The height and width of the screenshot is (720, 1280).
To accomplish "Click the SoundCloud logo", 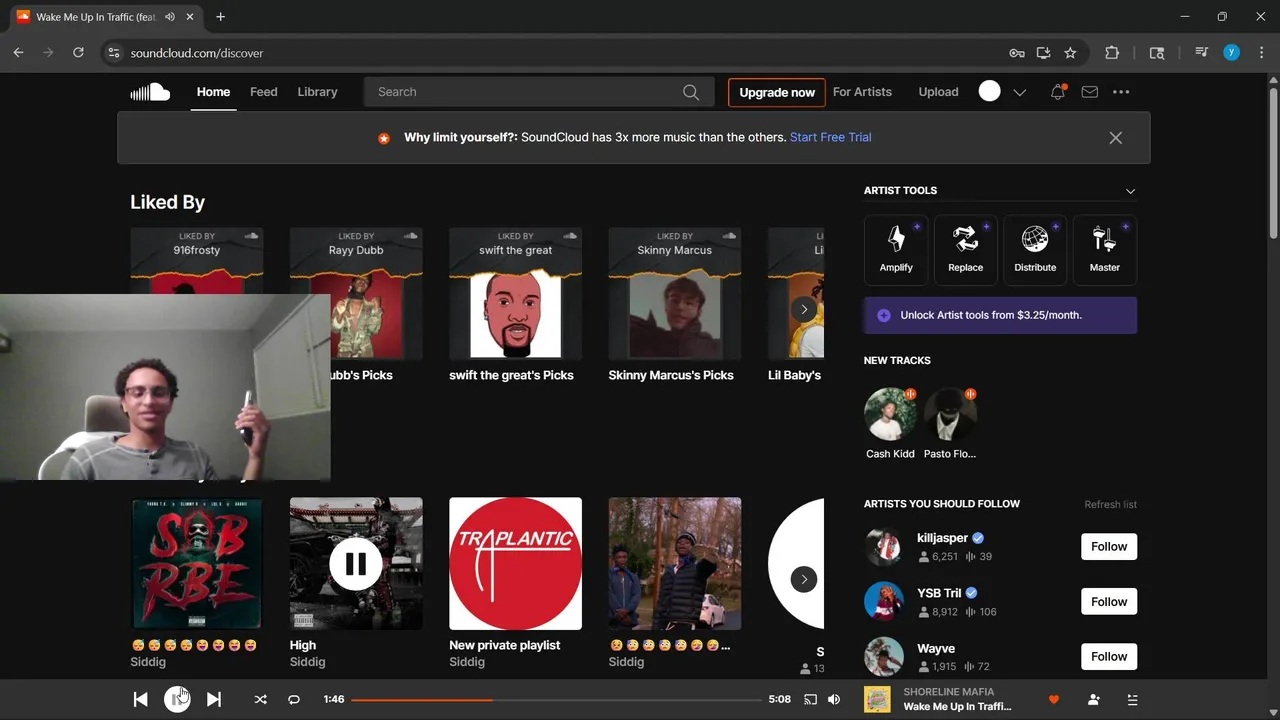I will point(150,92).
